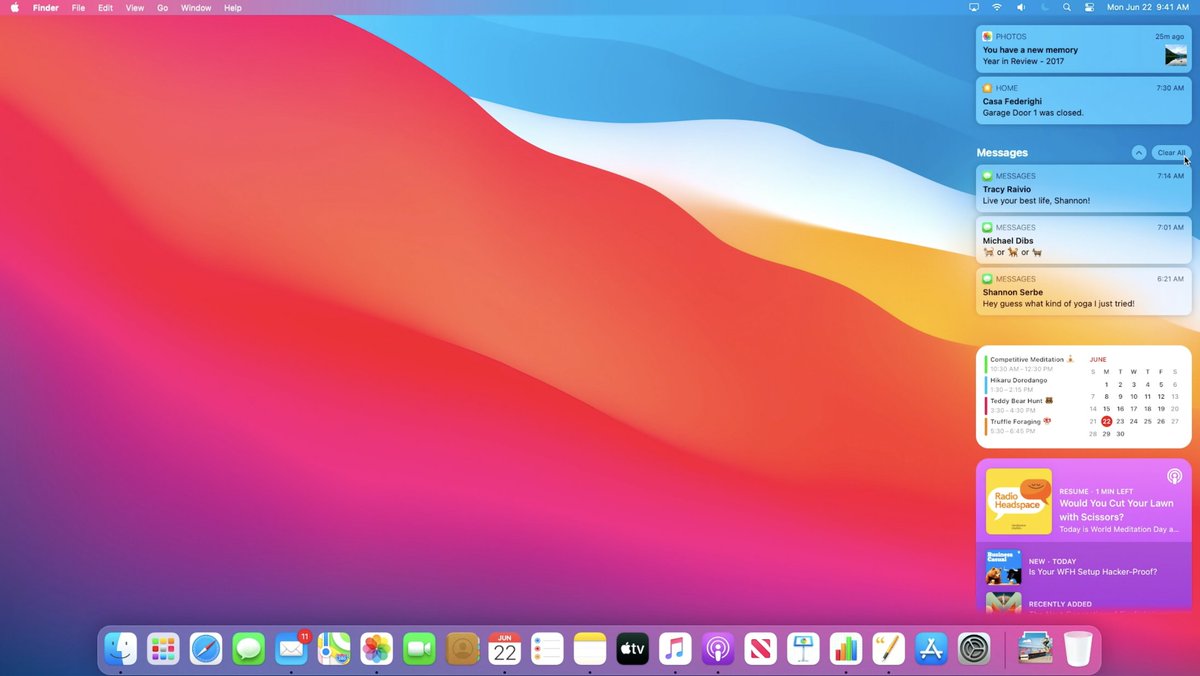Screen dimensions: 1200x676
Task: Open the App Store in the Dock
Action: (931, 649)
